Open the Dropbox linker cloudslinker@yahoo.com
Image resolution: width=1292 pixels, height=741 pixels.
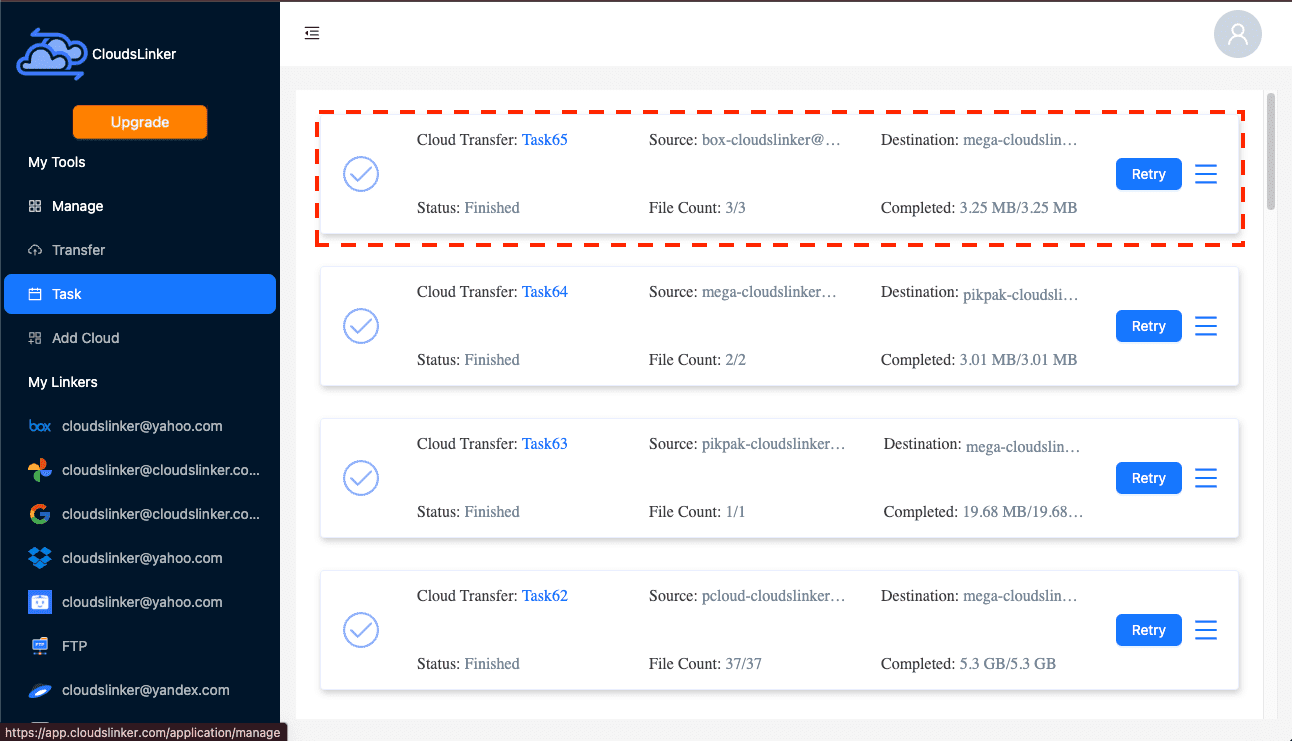point(139,558)
